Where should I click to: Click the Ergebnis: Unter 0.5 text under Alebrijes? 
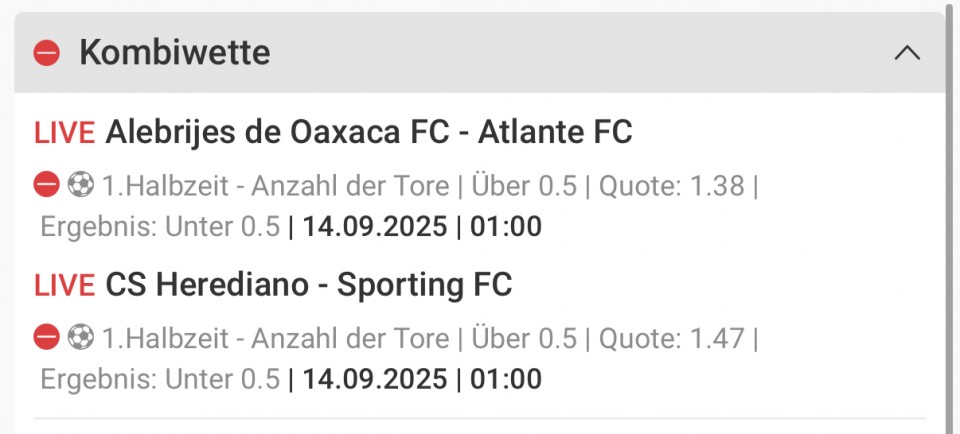[160, 226]
